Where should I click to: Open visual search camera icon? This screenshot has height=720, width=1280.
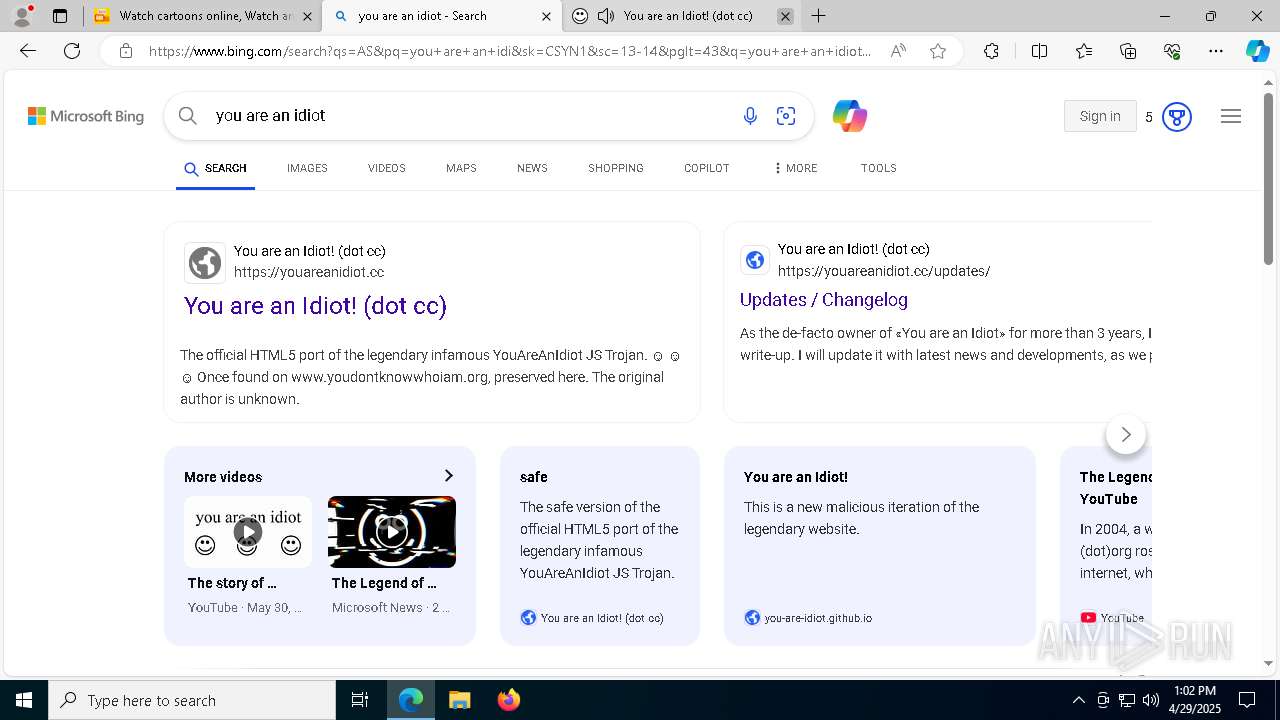(x=786, y=116)
